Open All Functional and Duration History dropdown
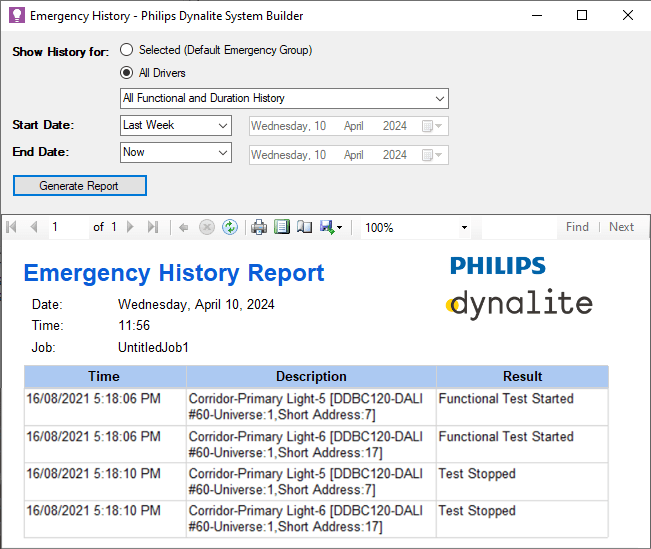 tap(284, 98)
